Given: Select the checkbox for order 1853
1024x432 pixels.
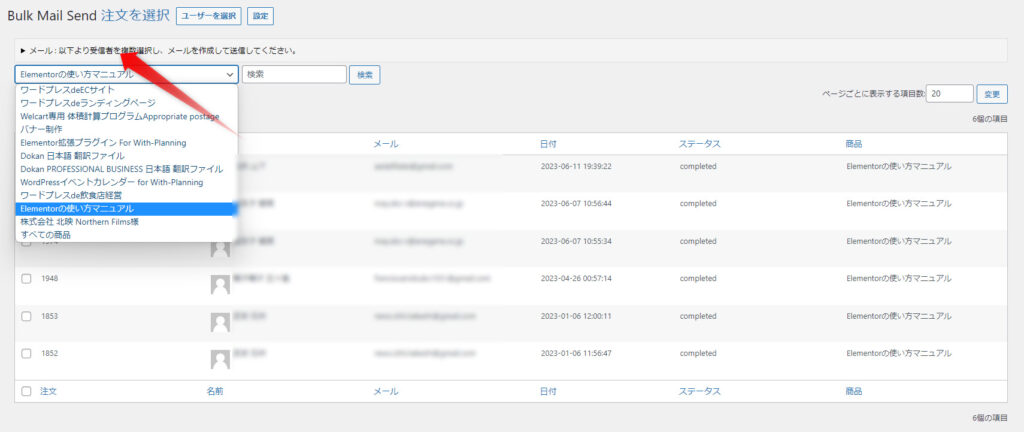Looking at the screenshot, I should tap(26, 316).
